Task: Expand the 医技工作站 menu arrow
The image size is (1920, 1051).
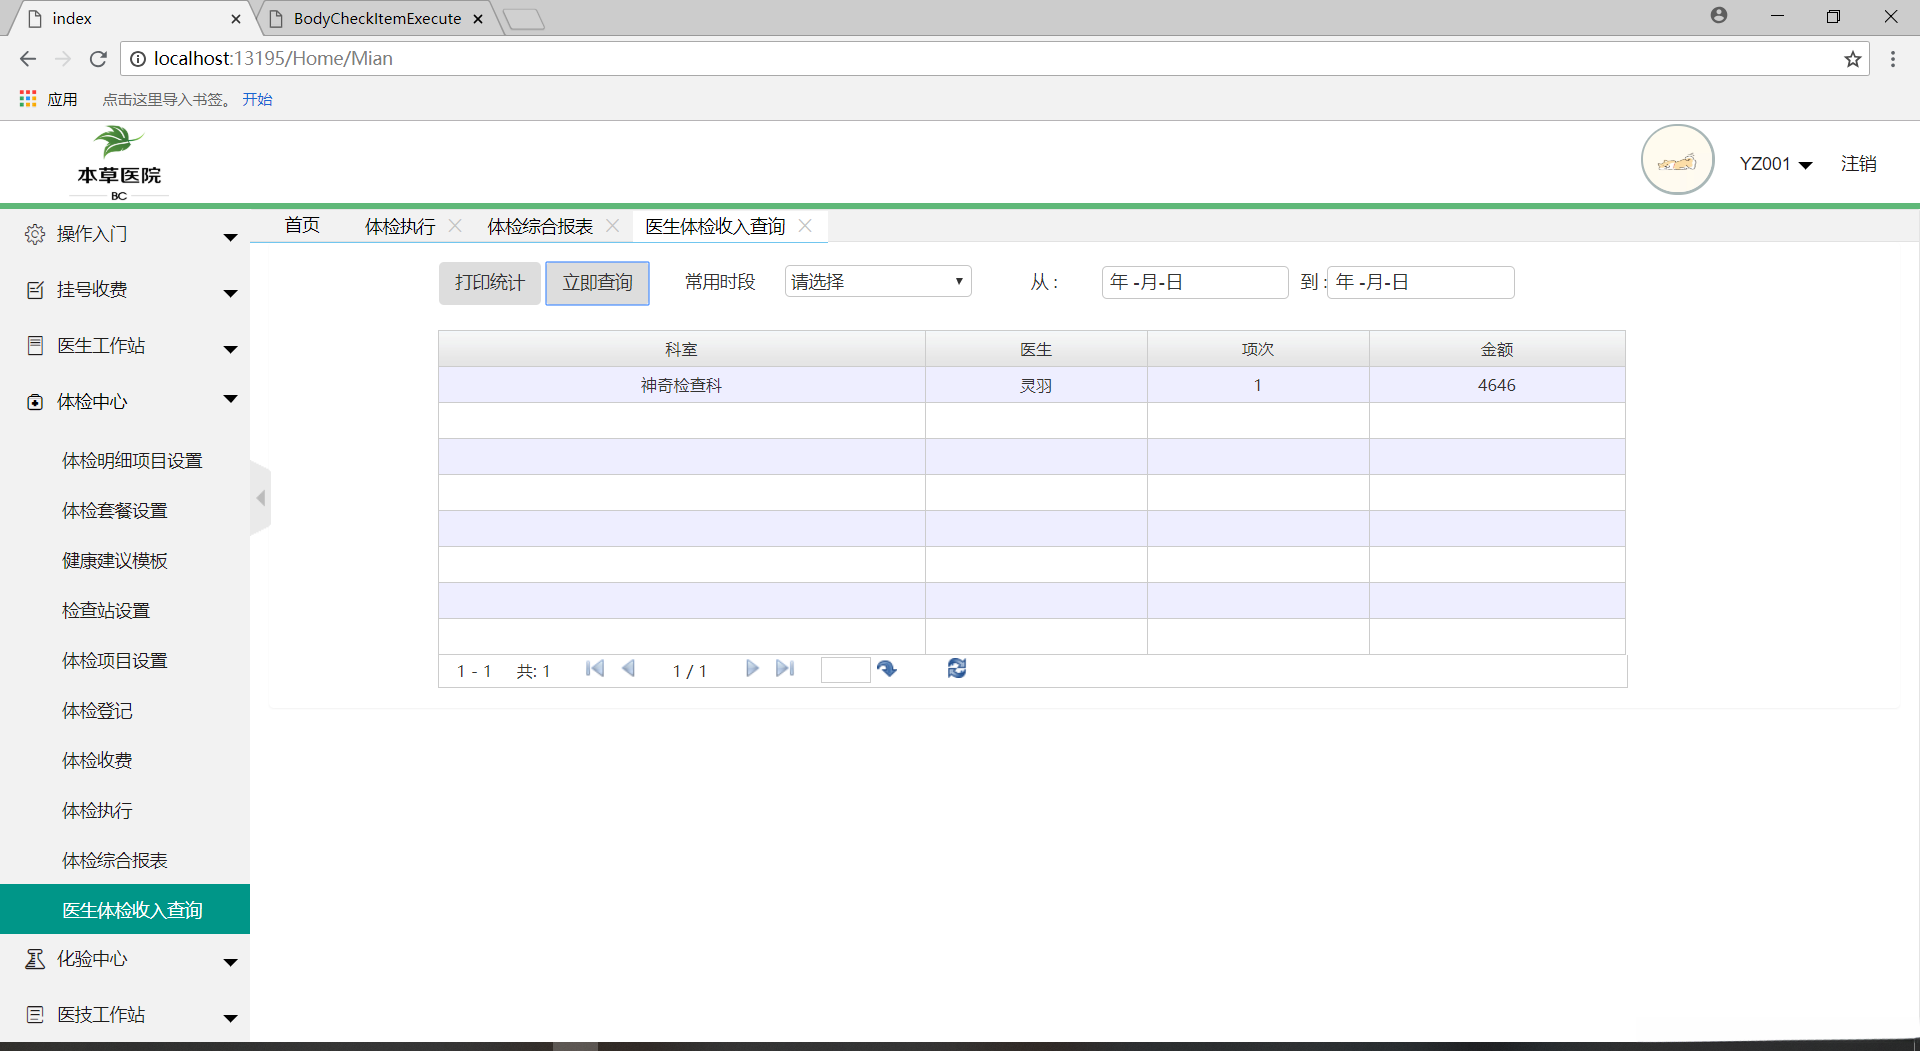Action: pyautogui.click(x=231, y=1018)
